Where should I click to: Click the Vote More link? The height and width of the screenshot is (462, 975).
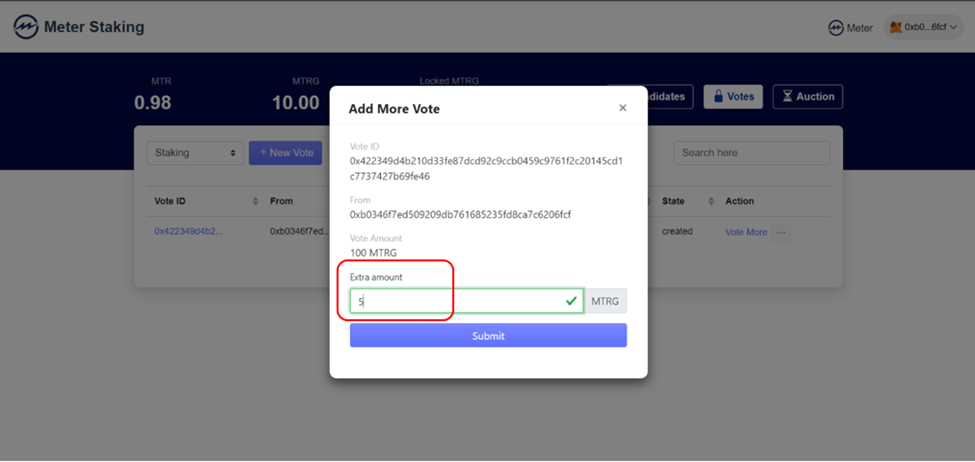click(746, 232)
